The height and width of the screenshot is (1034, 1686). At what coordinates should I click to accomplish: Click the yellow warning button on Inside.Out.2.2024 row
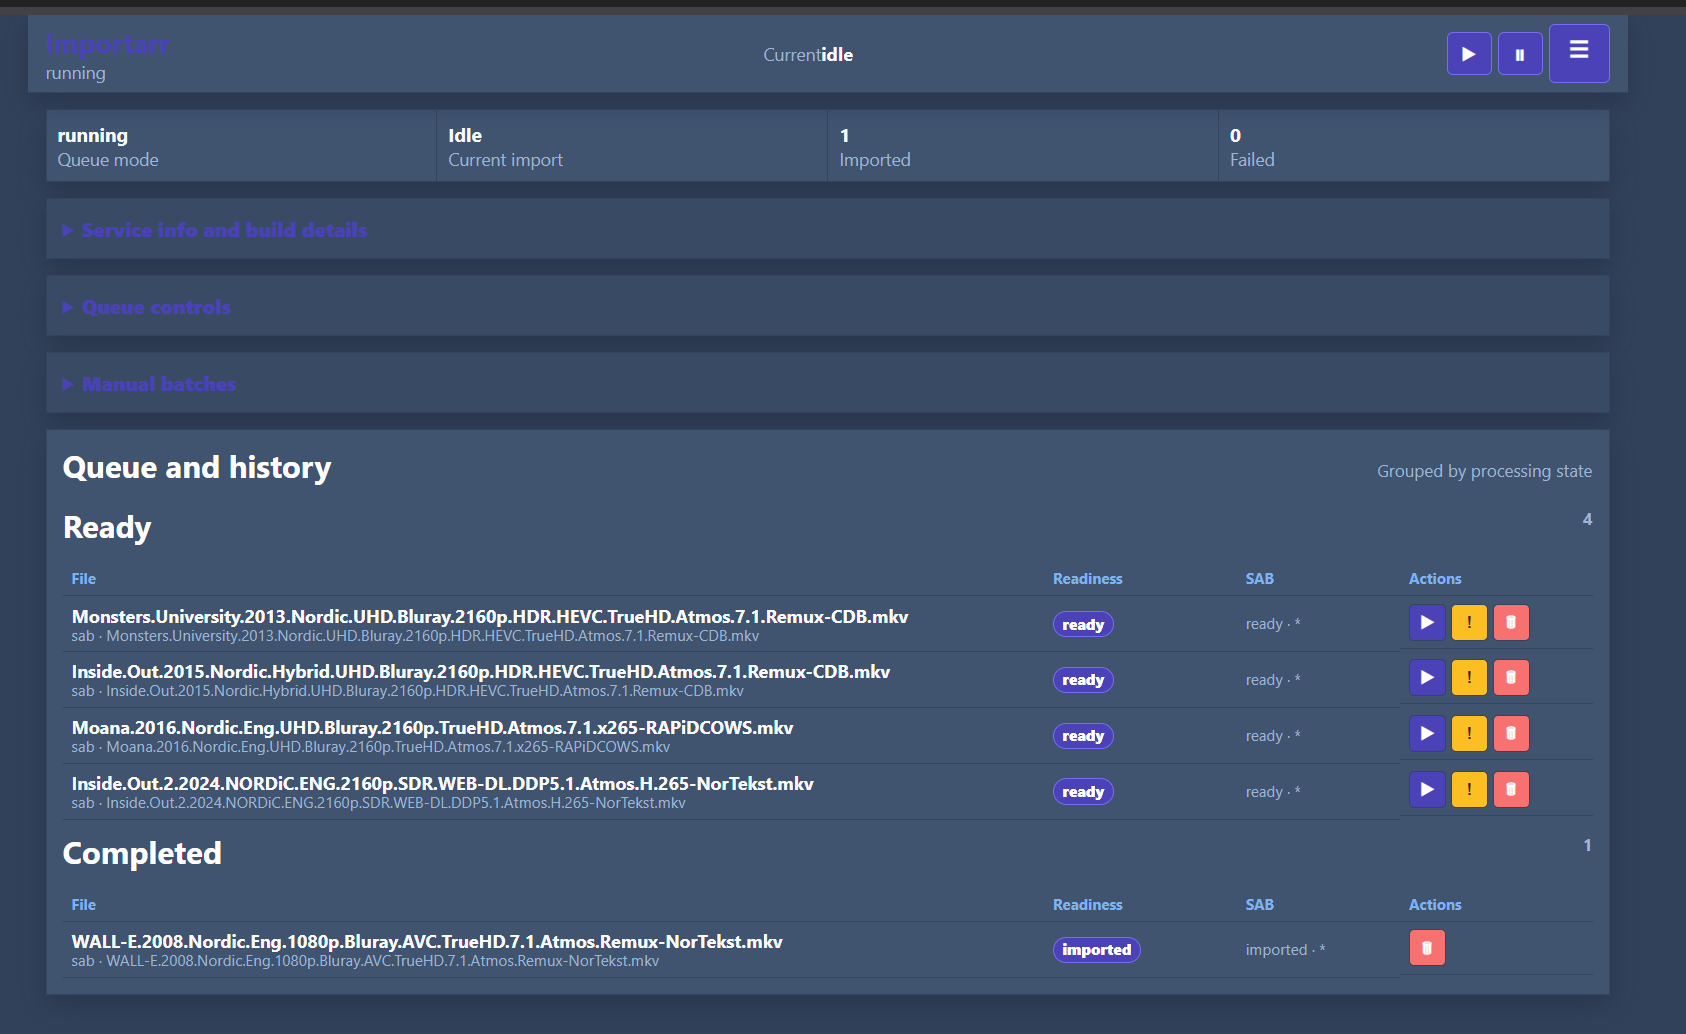pos(1469,790)
